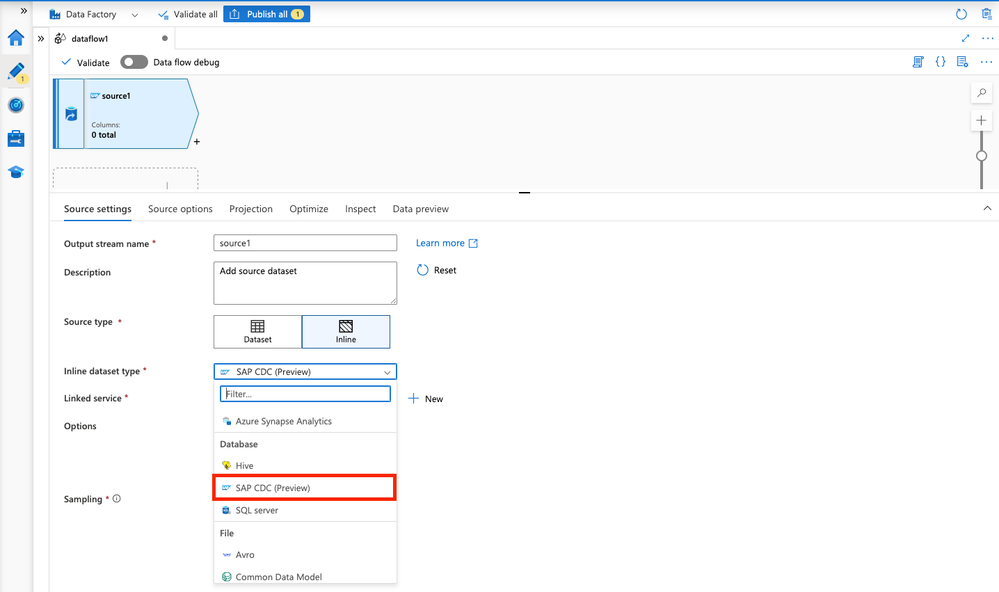
Task: Click the Output stream name field
Action: (305, 243)
